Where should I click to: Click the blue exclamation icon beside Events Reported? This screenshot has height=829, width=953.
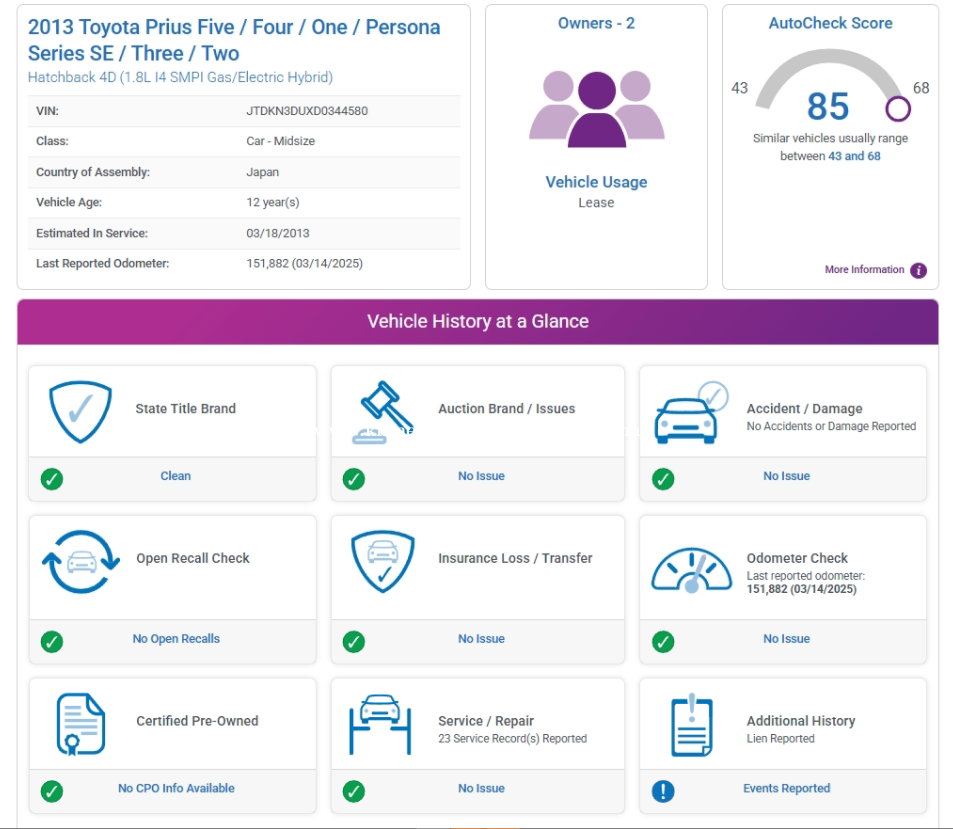click(663, 791)
